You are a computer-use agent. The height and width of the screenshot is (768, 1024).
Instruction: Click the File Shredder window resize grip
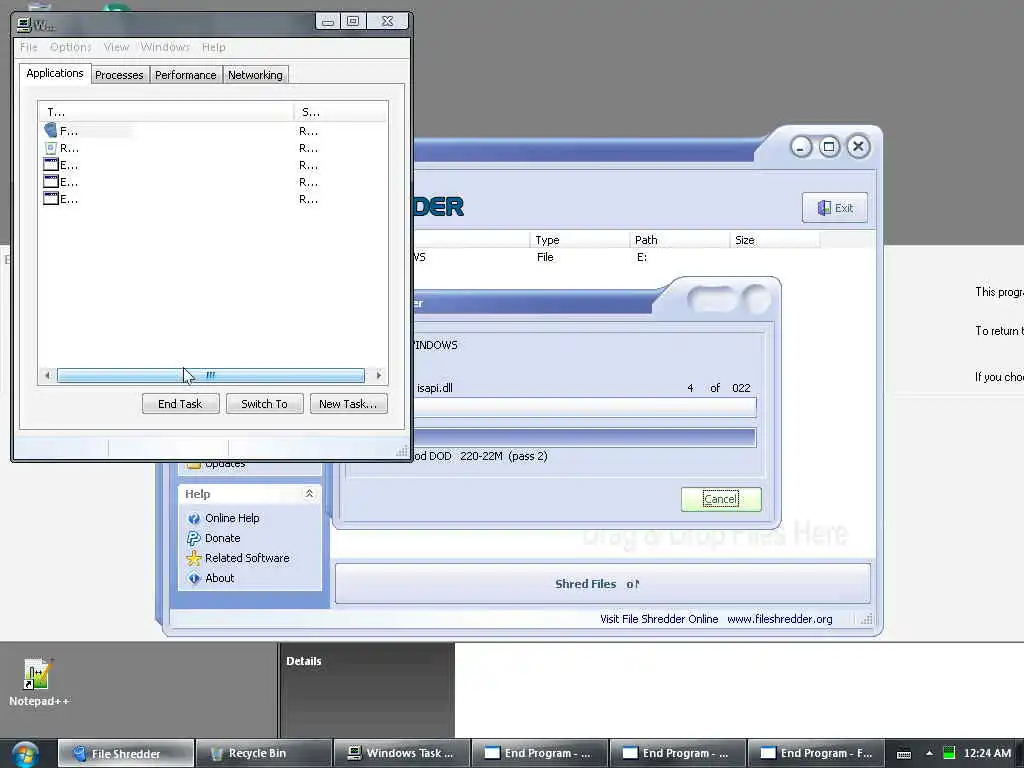pos(866,619)
